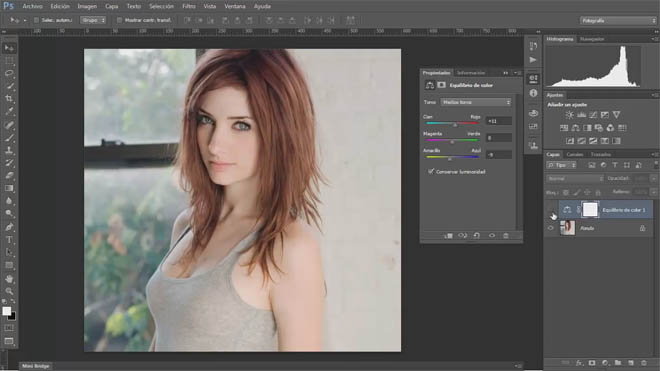Select the Rectangular Marquee tool
The height and width of the screenshot is (371, 660).
[9, 61]
